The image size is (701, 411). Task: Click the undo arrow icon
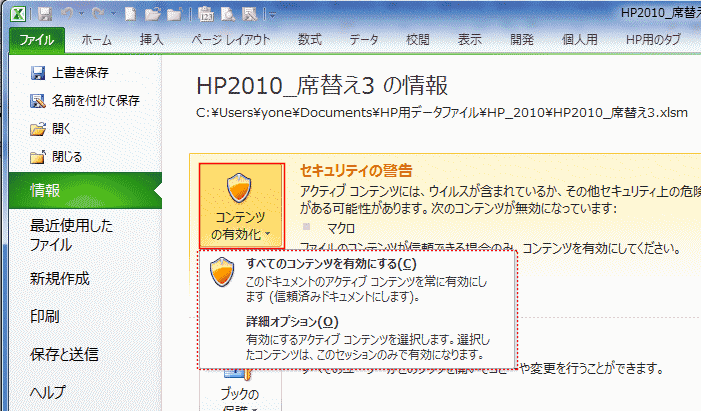[x=68, y=14]
